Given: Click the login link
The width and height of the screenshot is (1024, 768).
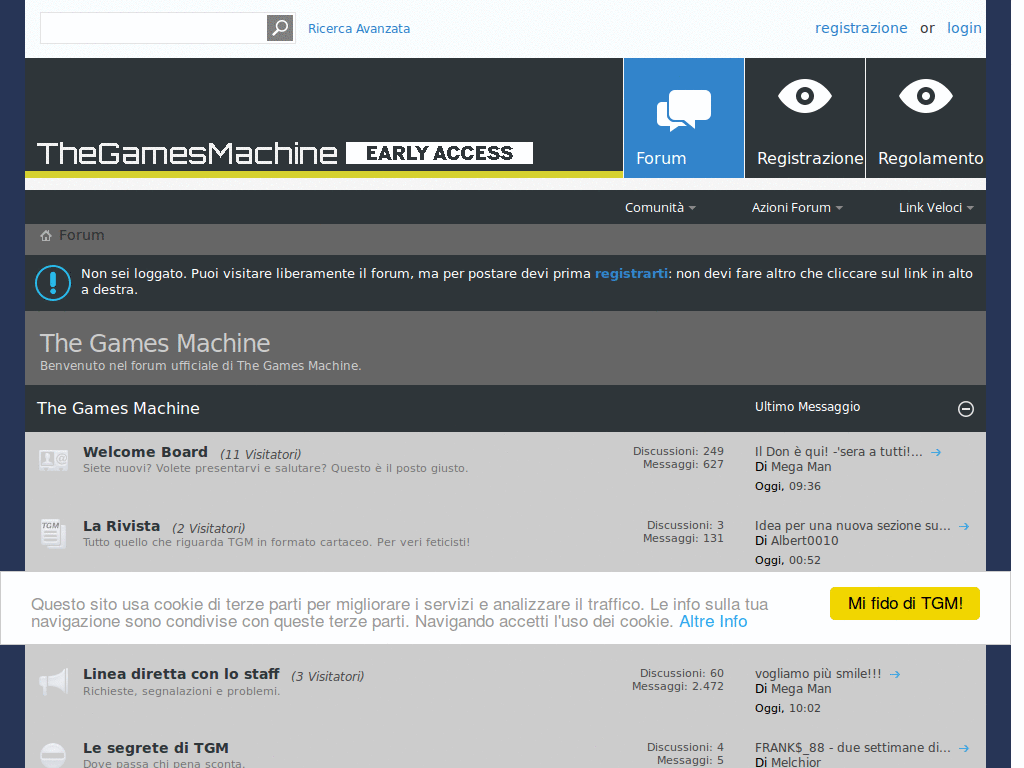Looking at the screenshot, I should click(964, 28).
